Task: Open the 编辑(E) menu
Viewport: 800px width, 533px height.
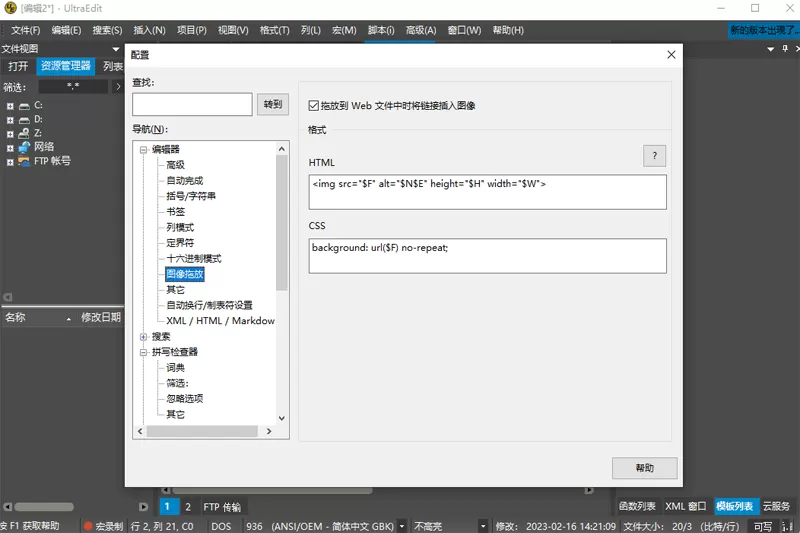Action: coord(66,30)
